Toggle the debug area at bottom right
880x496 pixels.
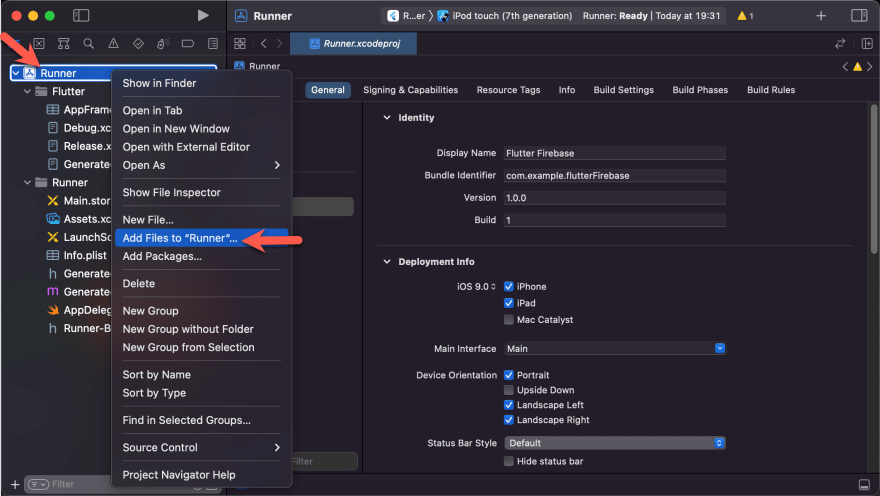click(864, 484)
